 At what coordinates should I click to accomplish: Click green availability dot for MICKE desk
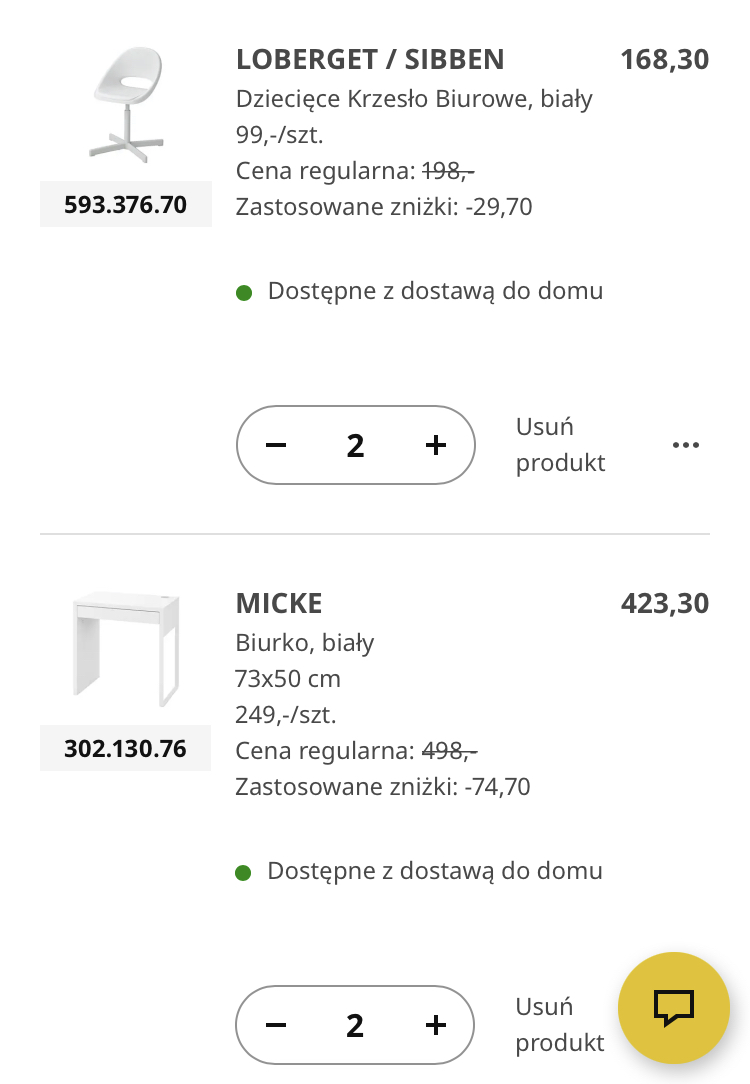click(x=243, y=872)
